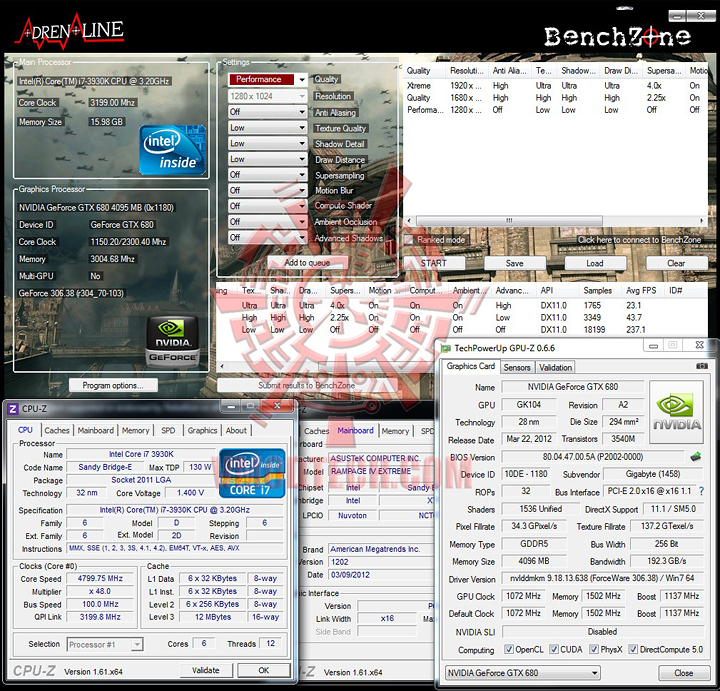Click the Add to queue button
This screenshot has height=691, width=720.
[x=307, y=263]
